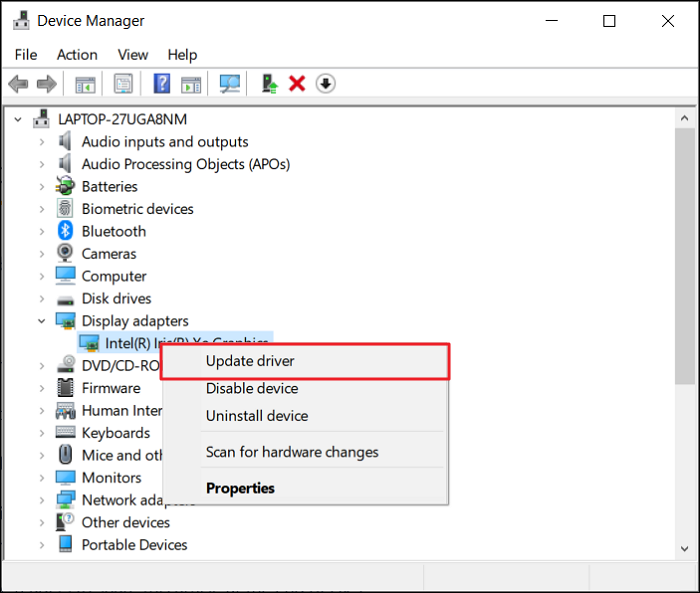This screenshot has width=700, height=593.
Task: Expand the Monitors category arrow
Action: 42,477
